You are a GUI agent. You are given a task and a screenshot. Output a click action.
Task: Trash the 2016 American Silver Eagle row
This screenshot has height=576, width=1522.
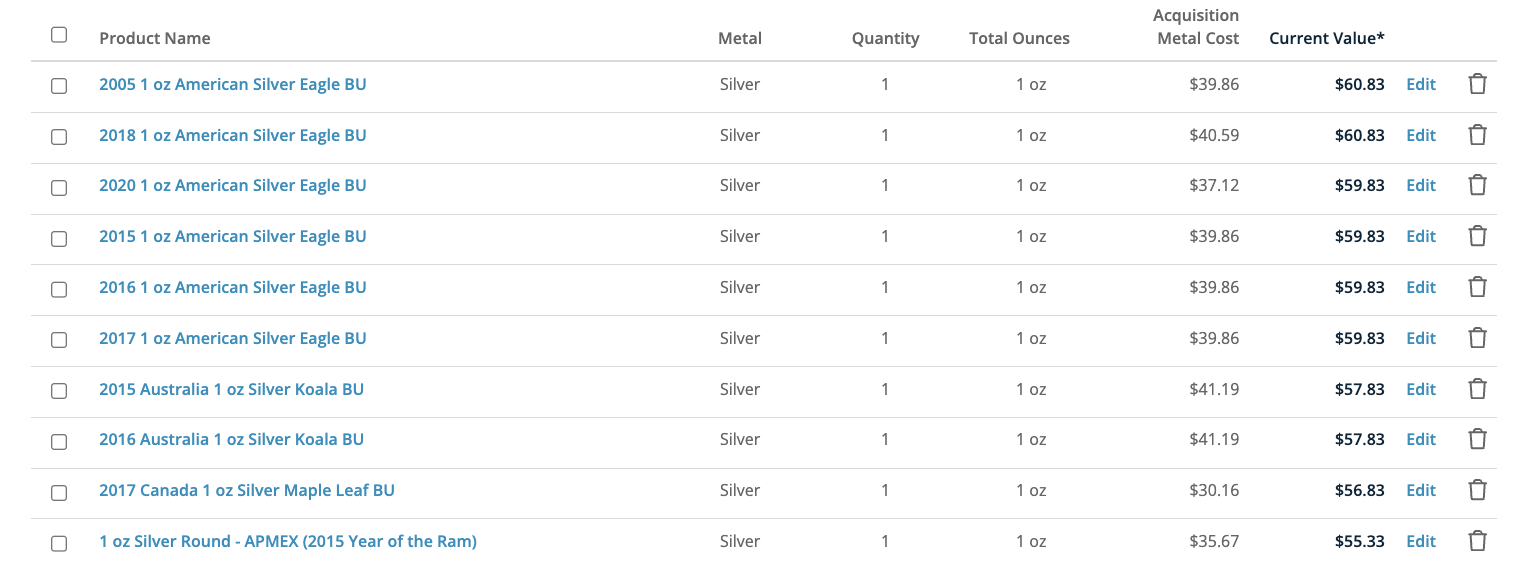(x=1477, y=287)
